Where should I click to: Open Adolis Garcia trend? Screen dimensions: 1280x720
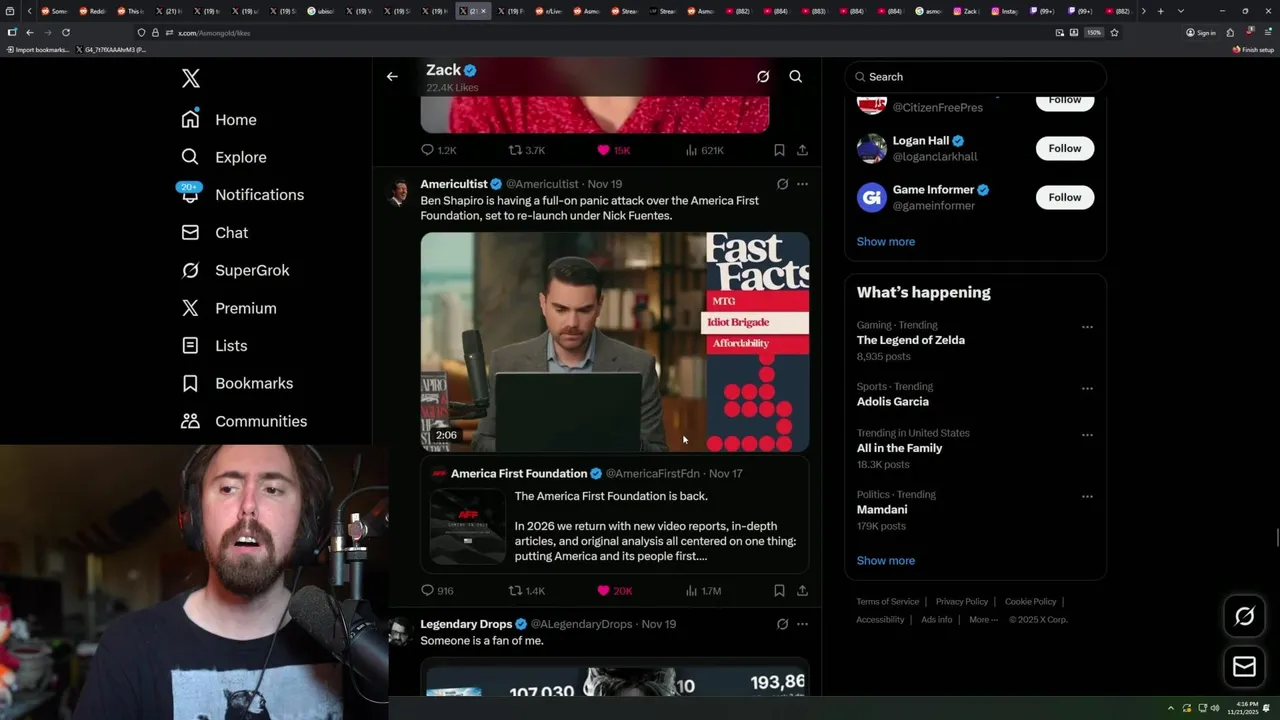(x=892, y=401)
